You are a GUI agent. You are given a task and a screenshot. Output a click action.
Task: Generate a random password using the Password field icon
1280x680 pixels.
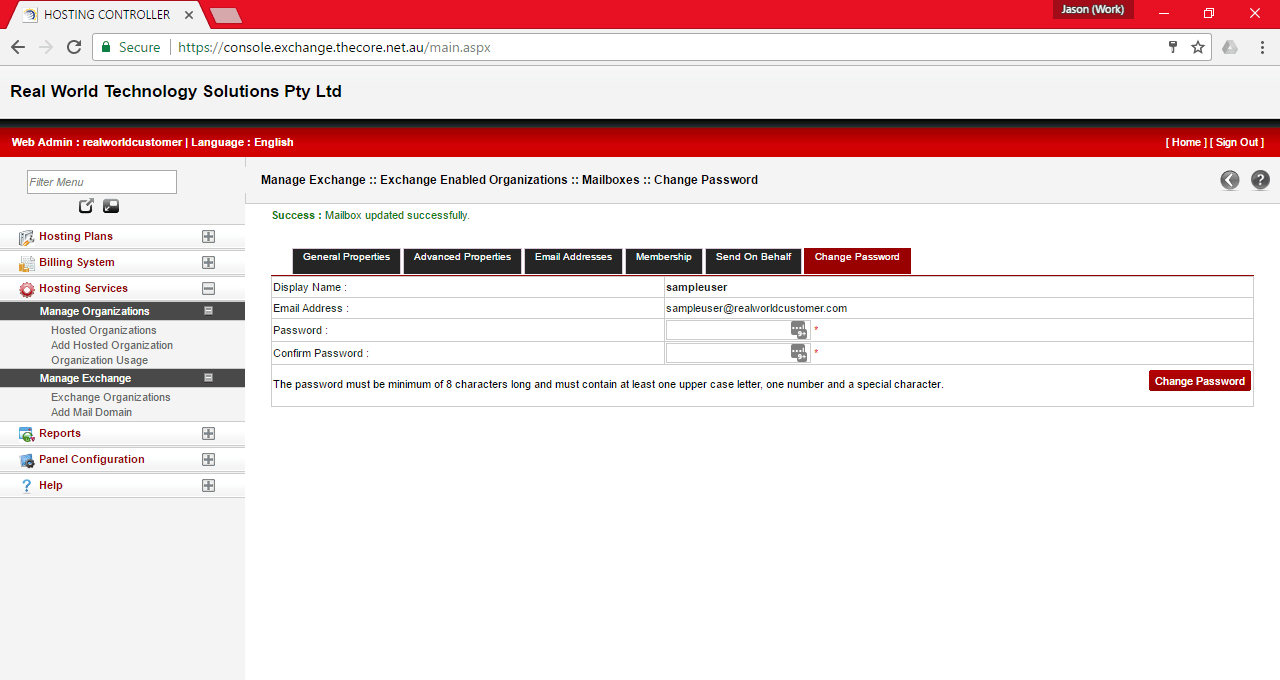tap(797, 329)
